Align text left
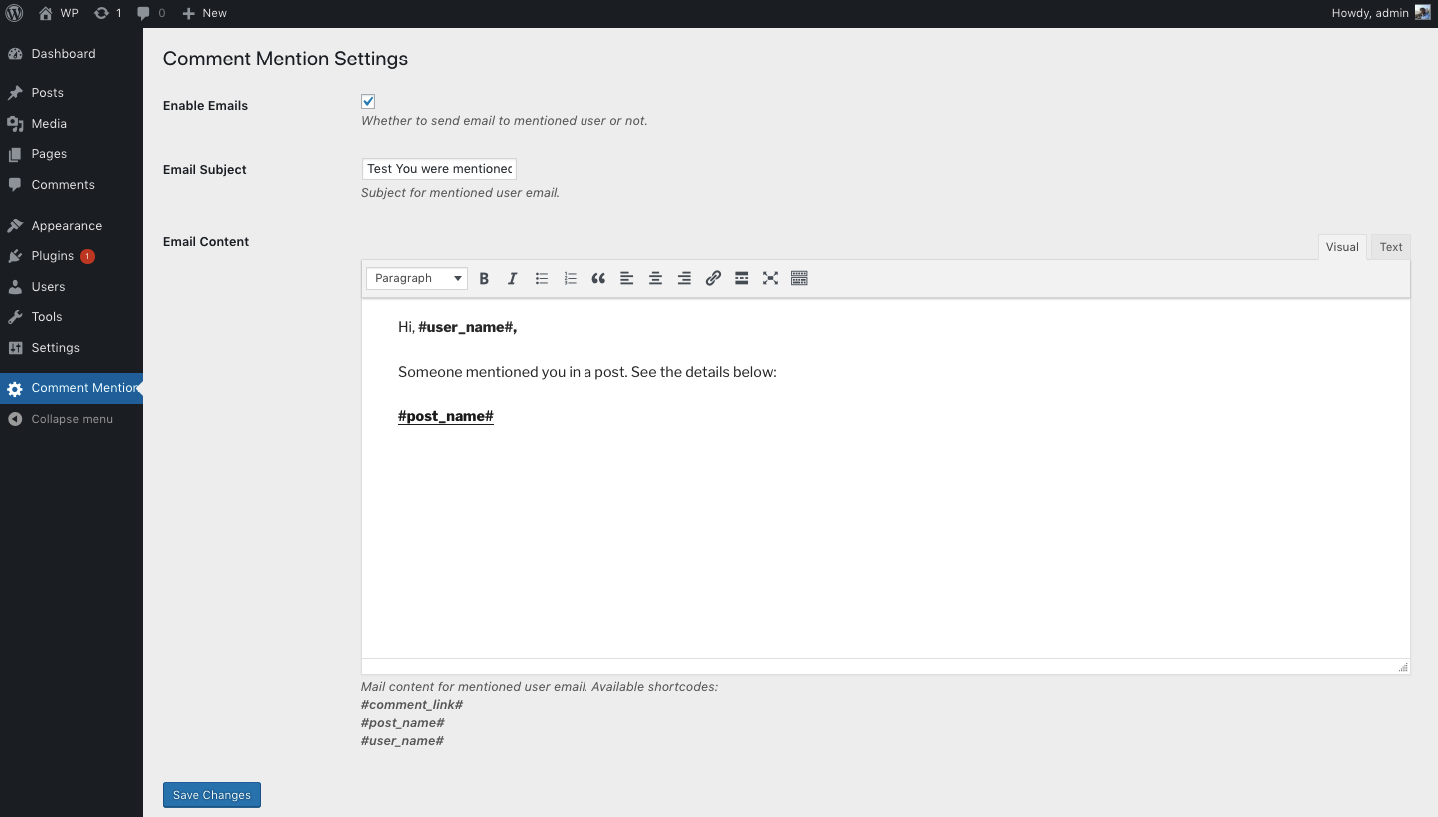 (627, 279)
